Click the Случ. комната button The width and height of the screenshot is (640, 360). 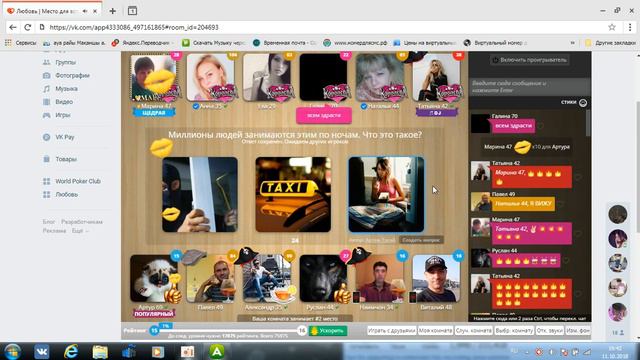click(x=473, y=331)
